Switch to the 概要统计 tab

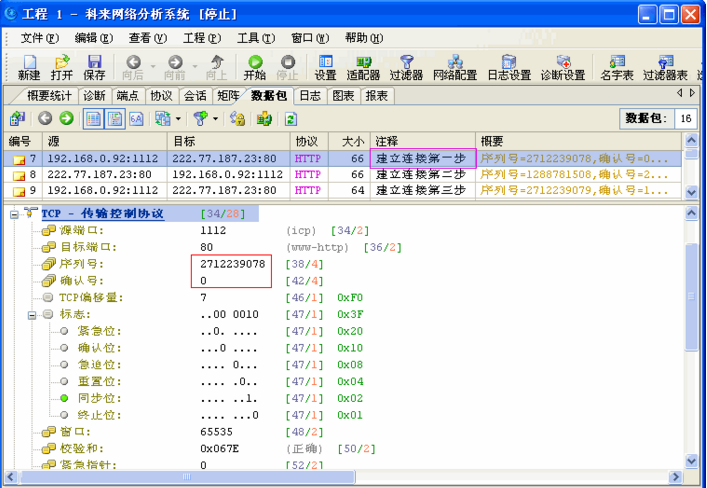tap(49, 96)
